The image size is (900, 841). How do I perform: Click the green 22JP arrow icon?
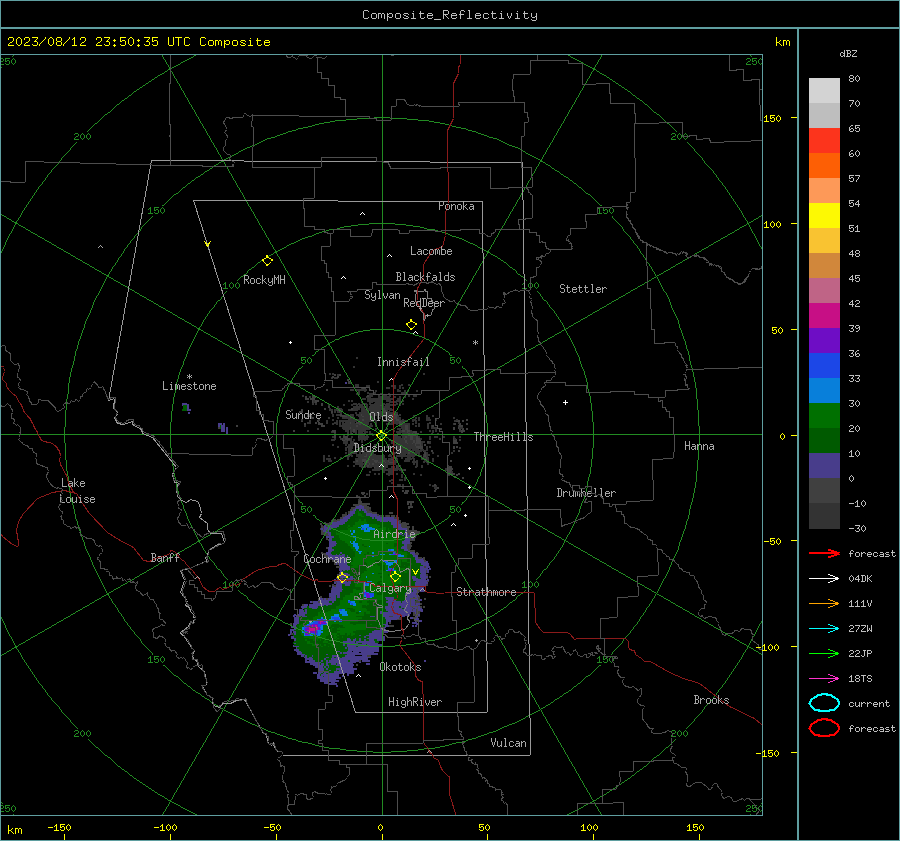[824, 653]
